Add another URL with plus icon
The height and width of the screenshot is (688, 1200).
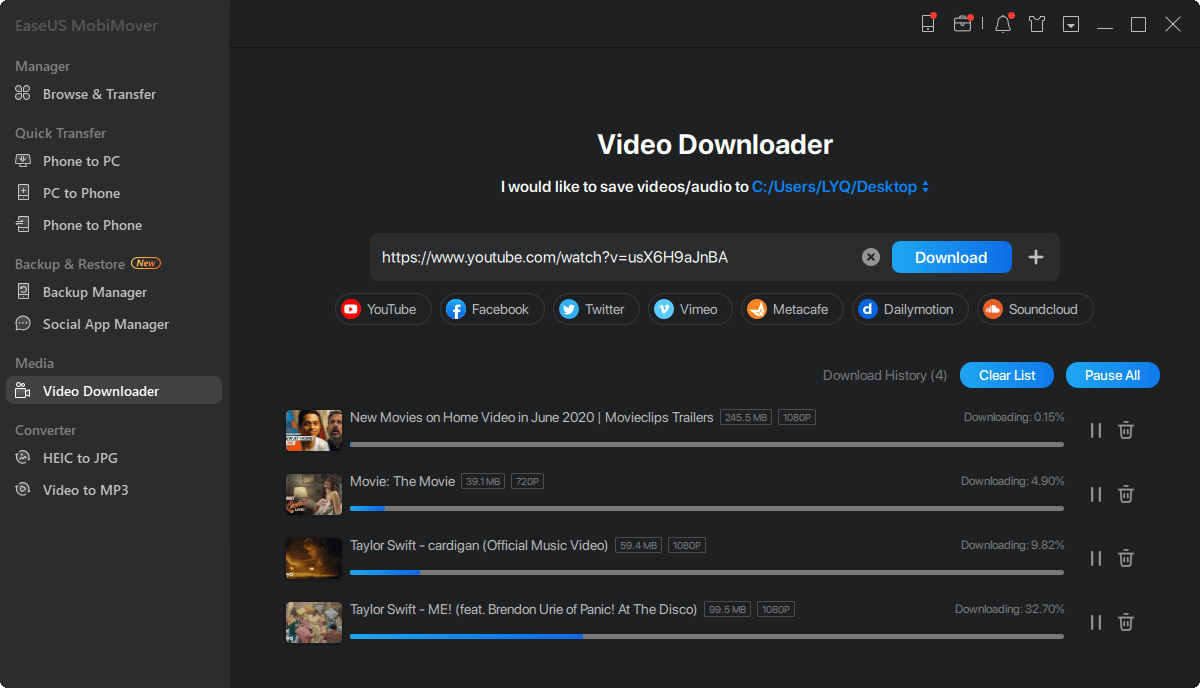(x=1036, y=257)
